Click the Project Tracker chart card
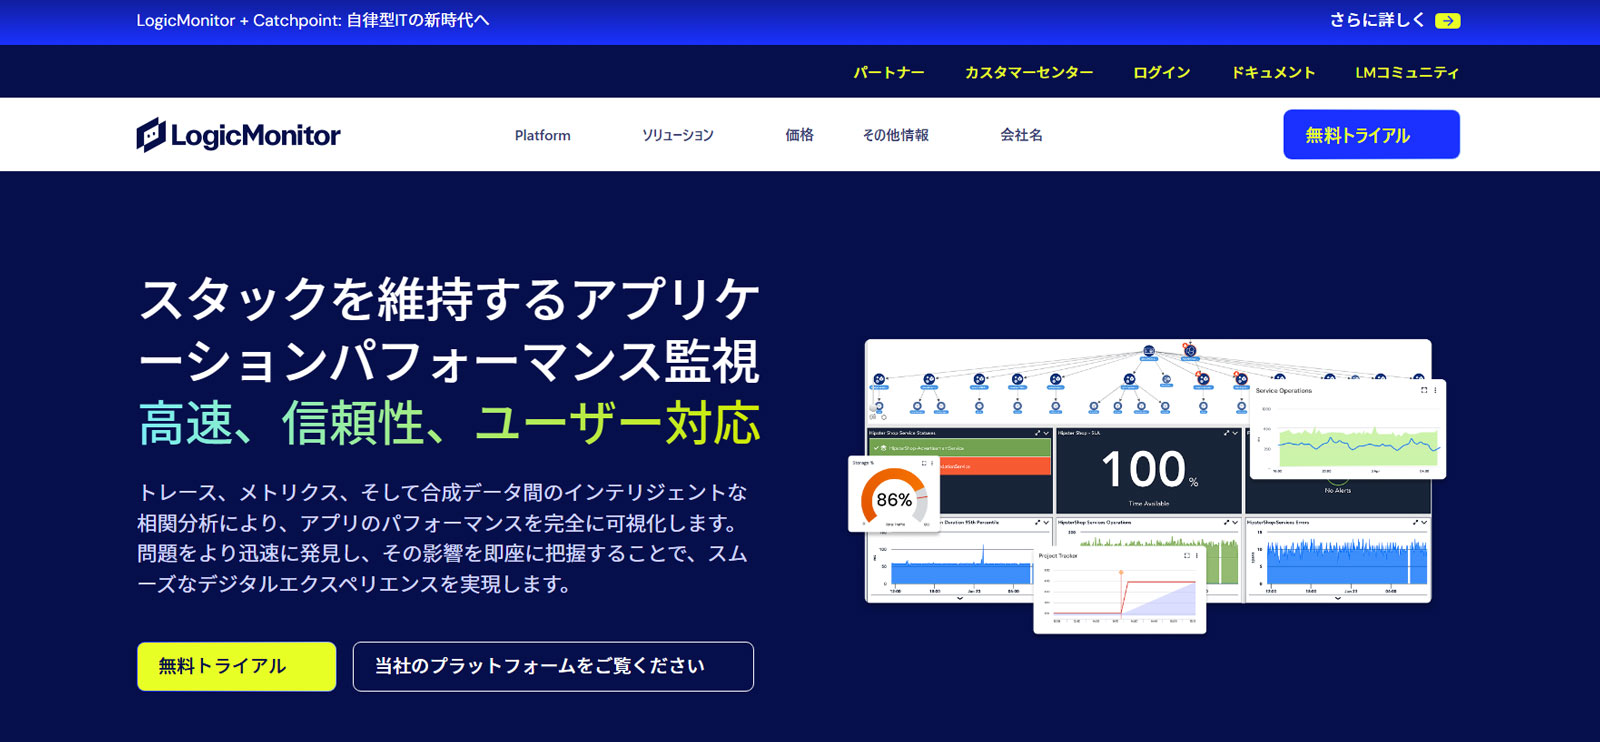 (x=1119, y=590)
